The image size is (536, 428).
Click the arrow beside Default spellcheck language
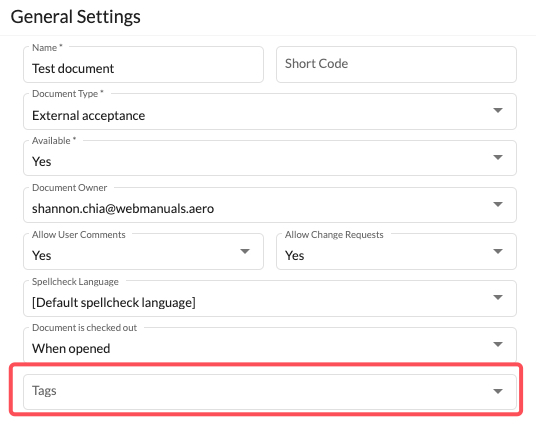(498, 297)
